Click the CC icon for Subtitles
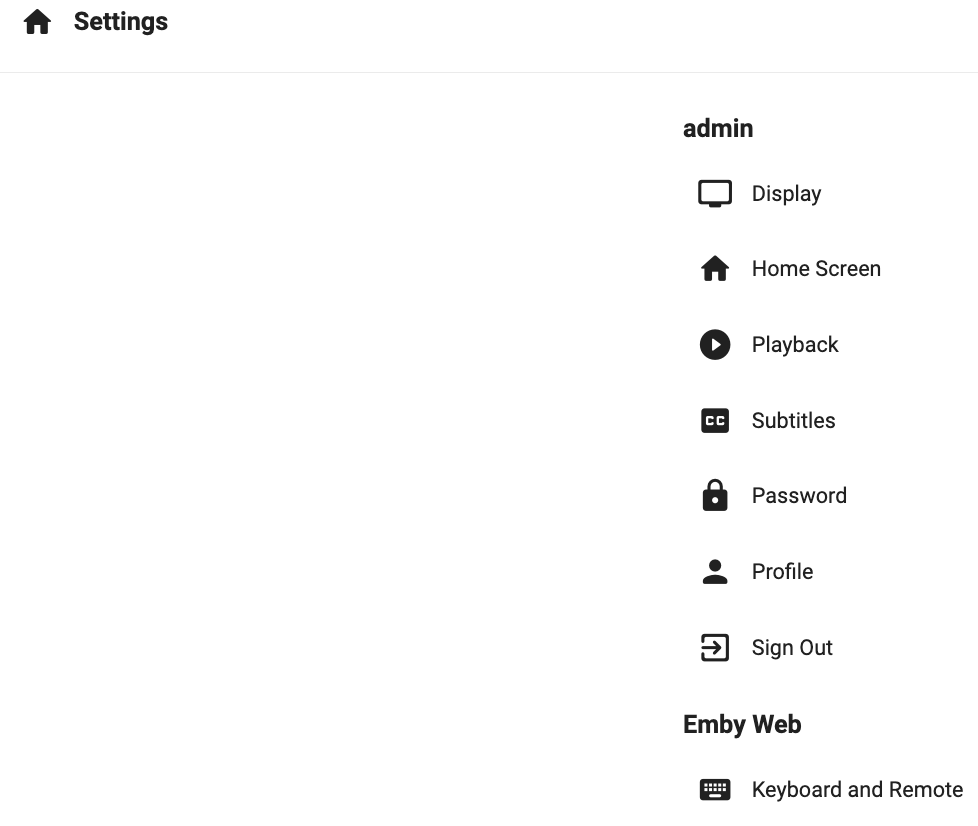Image resolution: width=978 pixels, height=826 pixels. pyautogui.click(x=715, y=421)
